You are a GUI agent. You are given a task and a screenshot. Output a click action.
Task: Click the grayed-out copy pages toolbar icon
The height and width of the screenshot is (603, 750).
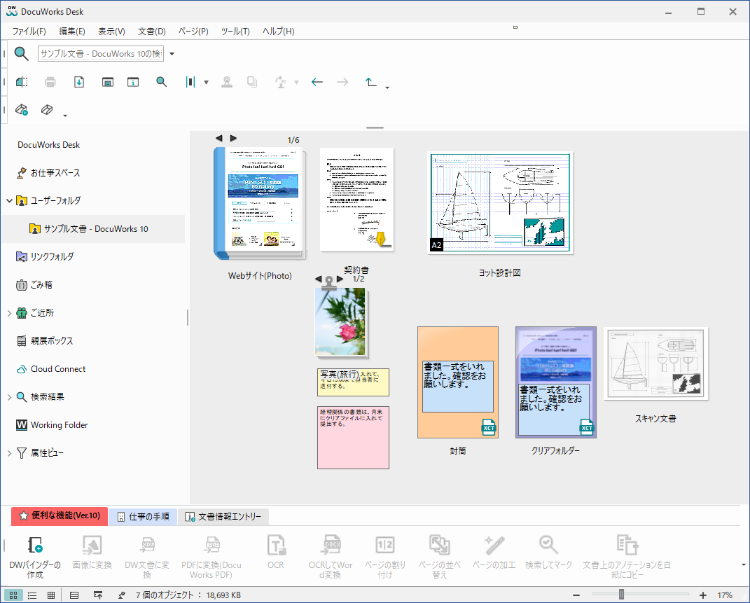(x=252, y=82)
